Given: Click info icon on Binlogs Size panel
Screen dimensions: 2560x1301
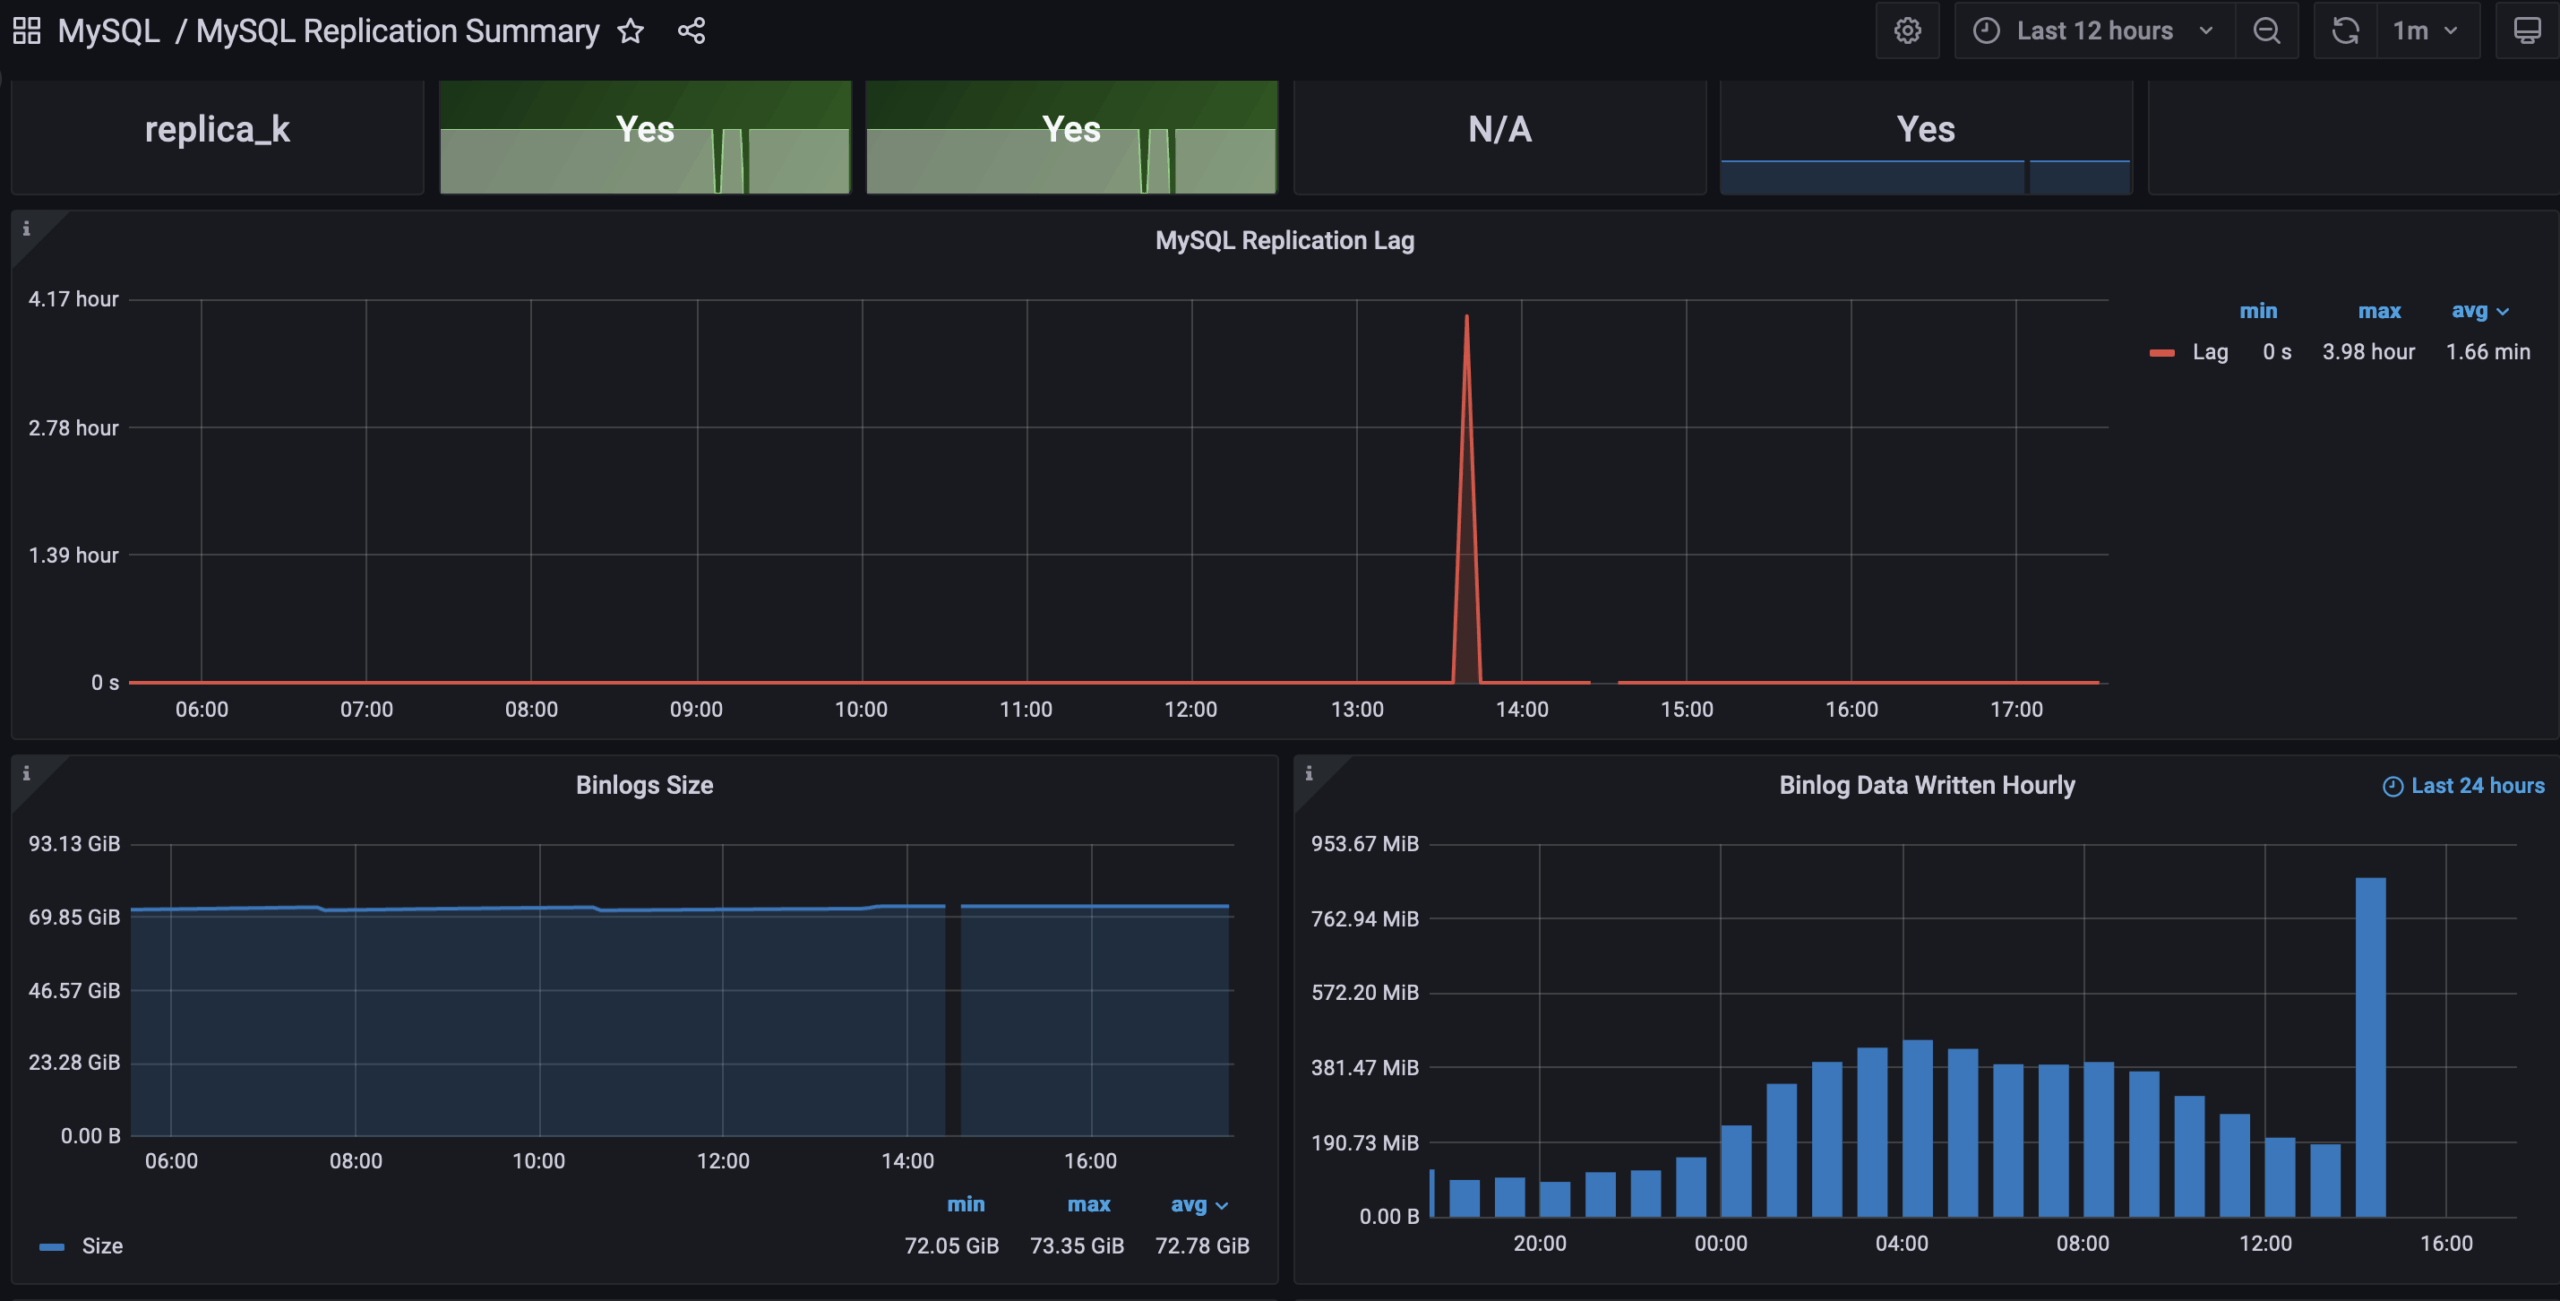Looking at the screenshot, I should point(27,773).
